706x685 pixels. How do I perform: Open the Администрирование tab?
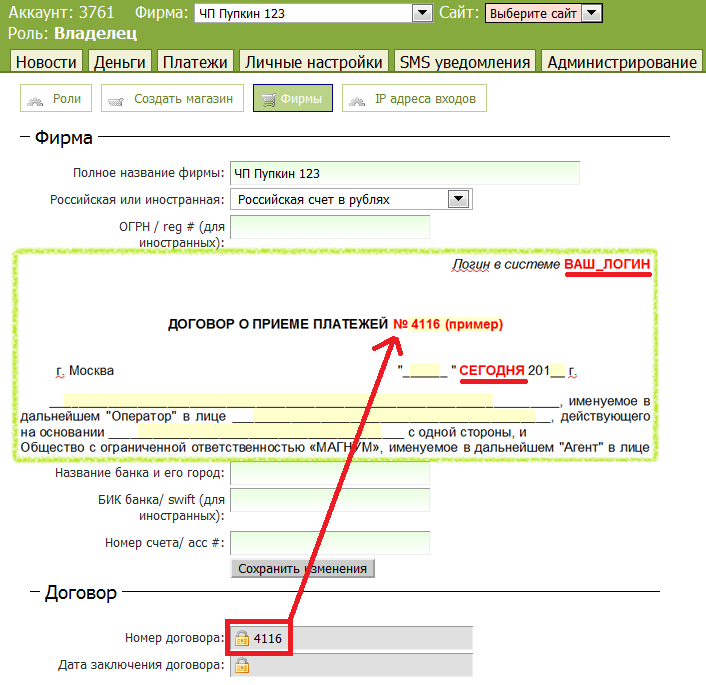[x=621, y=62]
